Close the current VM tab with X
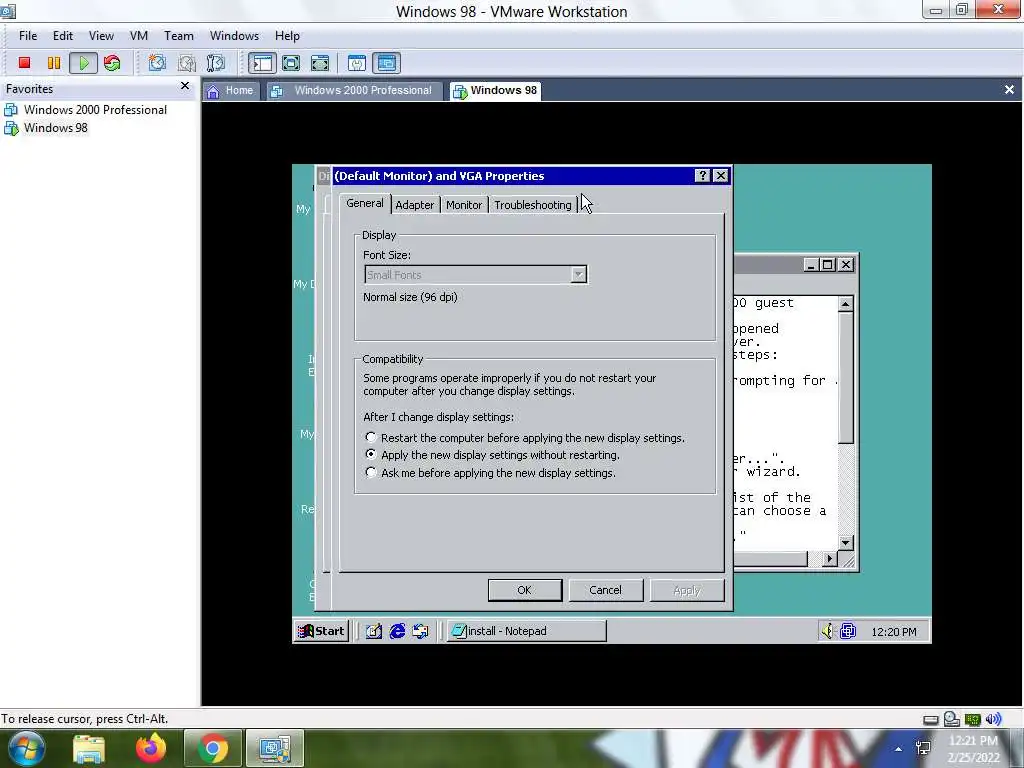The height and width of the screenshot is (768, 1024). [x=1009, y=89]
